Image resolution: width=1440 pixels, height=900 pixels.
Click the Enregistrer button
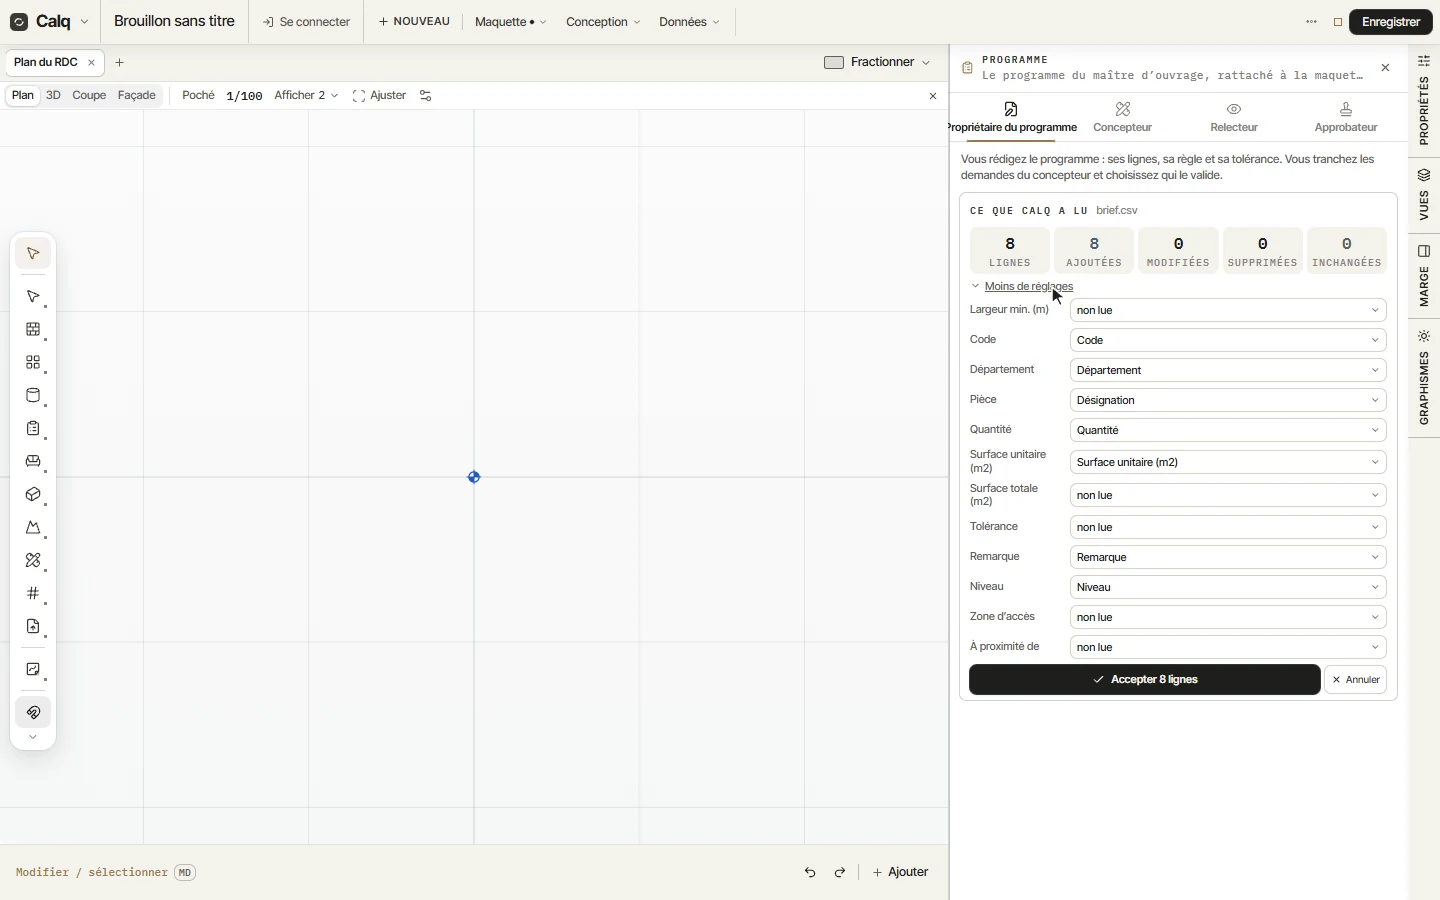pyautogui.click(x=1391, y=22)
